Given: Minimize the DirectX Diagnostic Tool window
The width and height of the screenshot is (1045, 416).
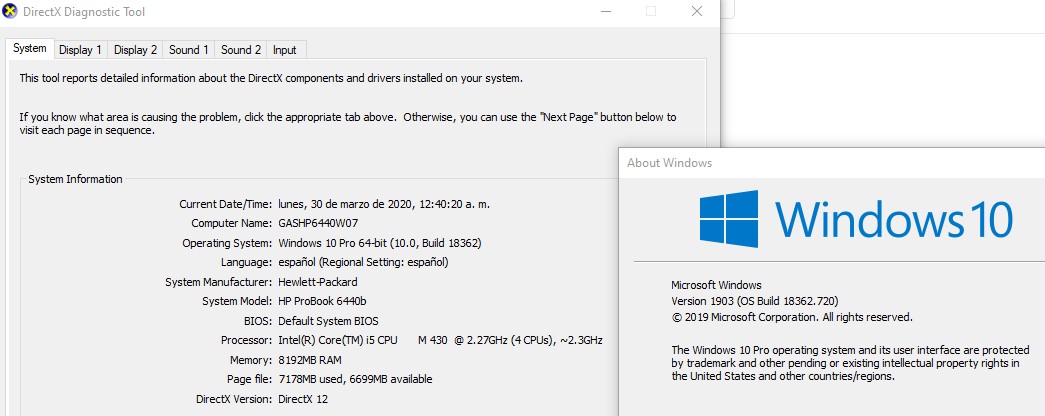Looking at the screenshot, I should point(605,11).
